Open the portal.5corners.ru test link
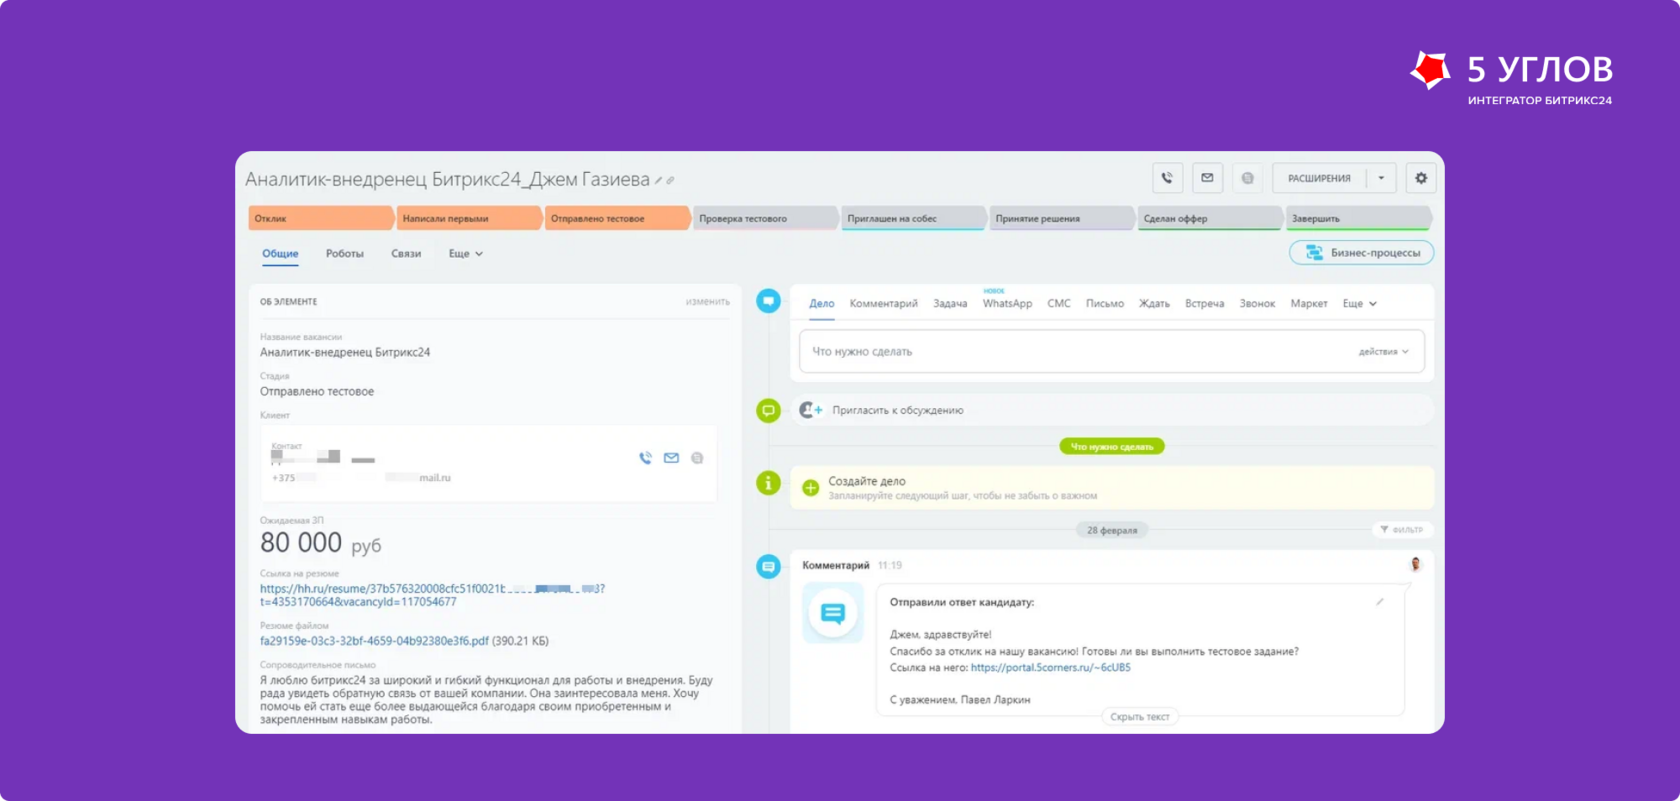1680x801 pixels. point(1050,668)
